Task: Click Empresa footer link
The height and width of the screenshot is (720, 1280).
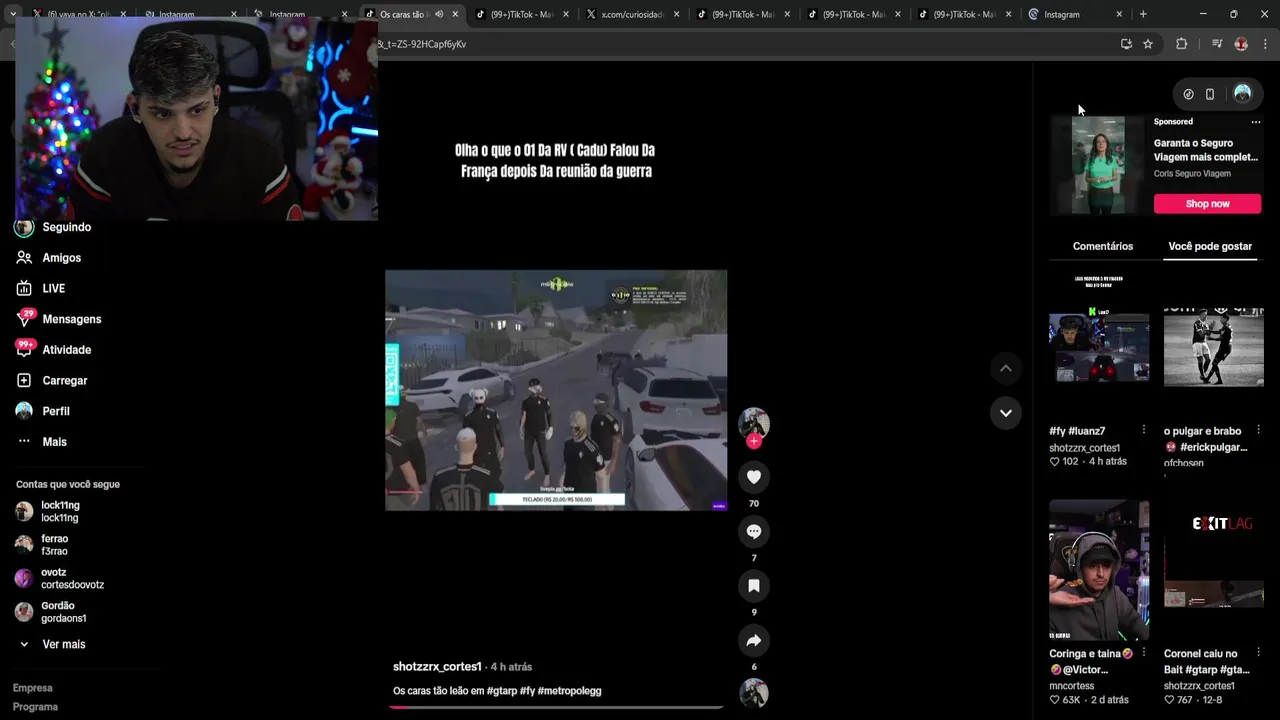Action: coord(33,688)
